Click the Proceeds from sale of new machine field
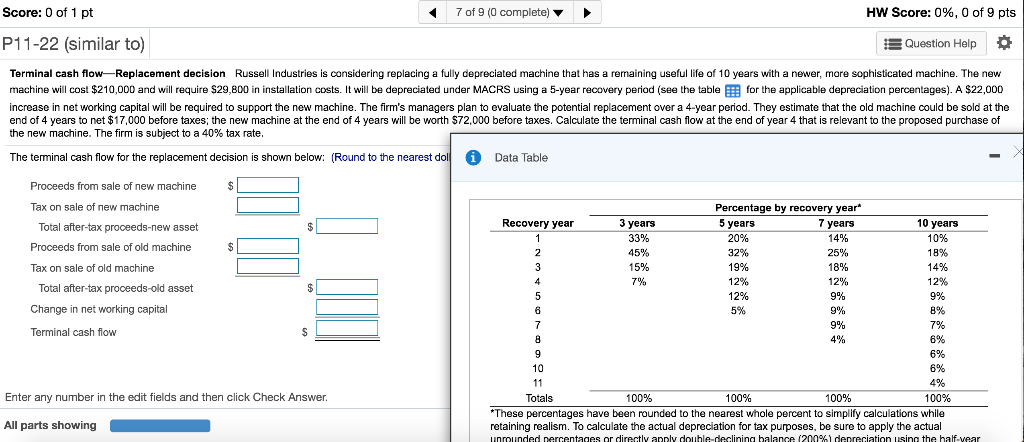Image resolution: width=1024 pixels, height=442 pixels. tap(268, 185)
